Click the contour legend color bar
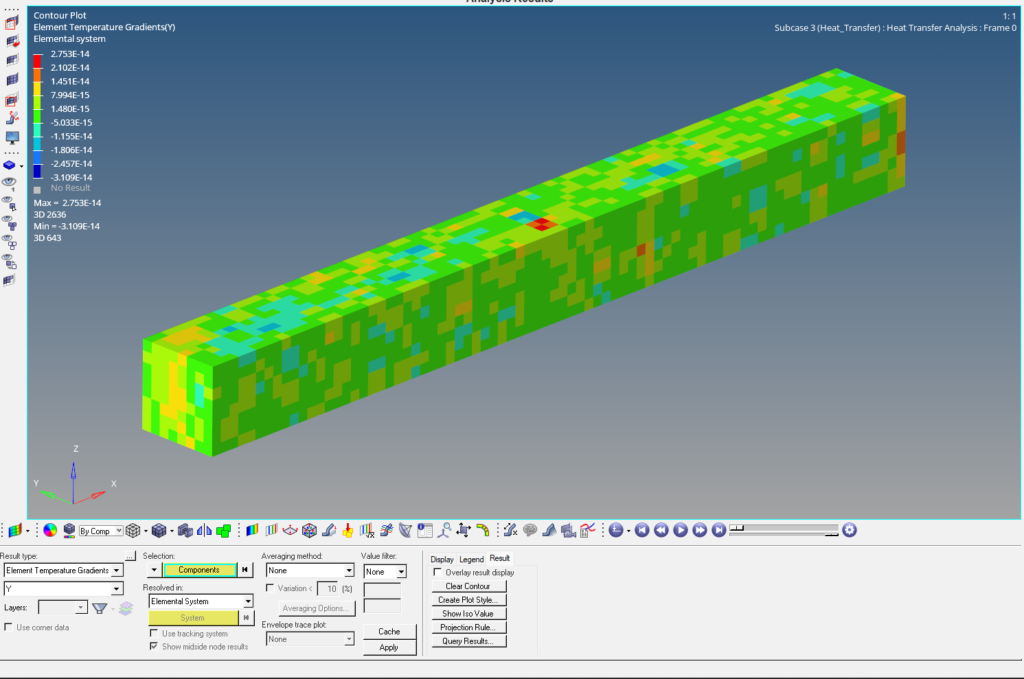 [x=37, y=116]
